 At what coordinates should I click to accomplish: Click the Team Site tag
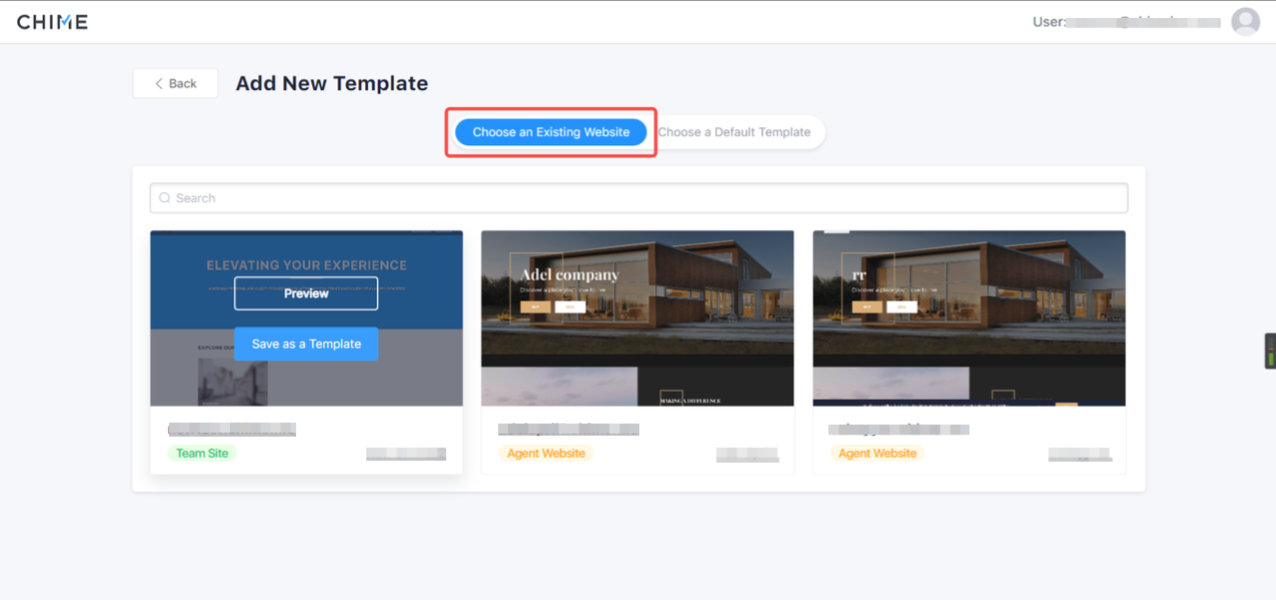pyautogui.click(x=203, y=453)
